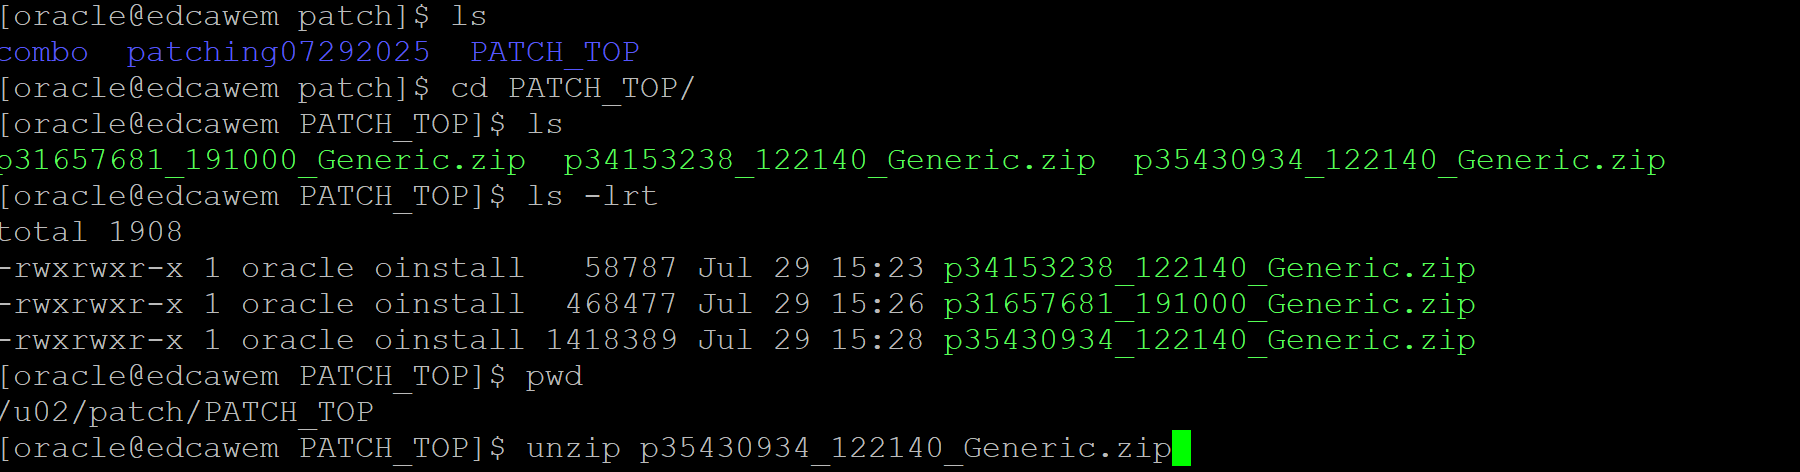Click the 'cd PATCH_TOP/' command text

coord(572,88)
